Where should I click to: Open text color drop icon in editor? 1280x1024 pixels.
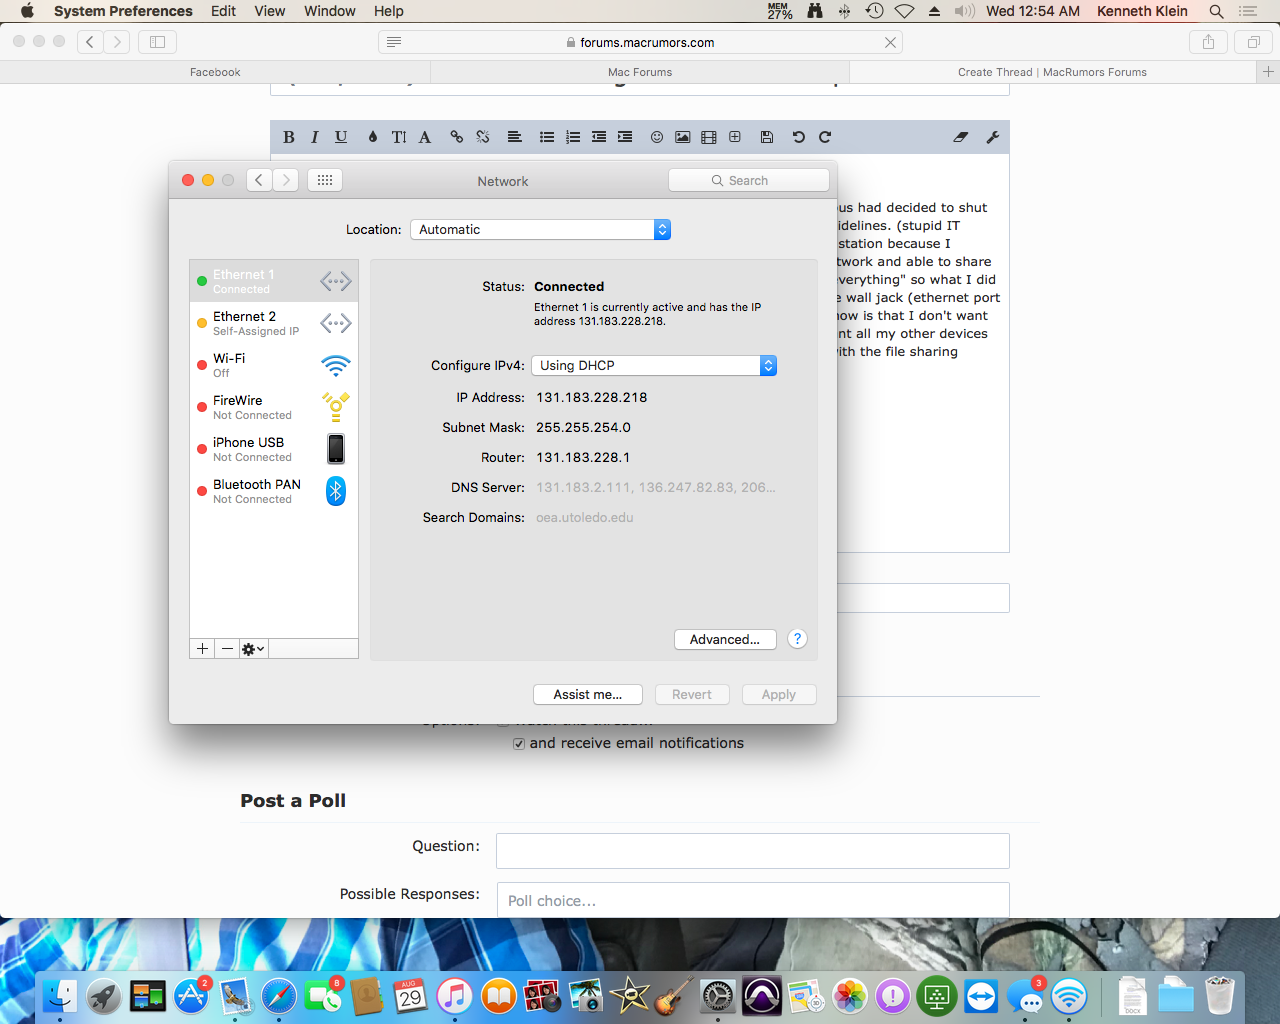coord(373,137)
